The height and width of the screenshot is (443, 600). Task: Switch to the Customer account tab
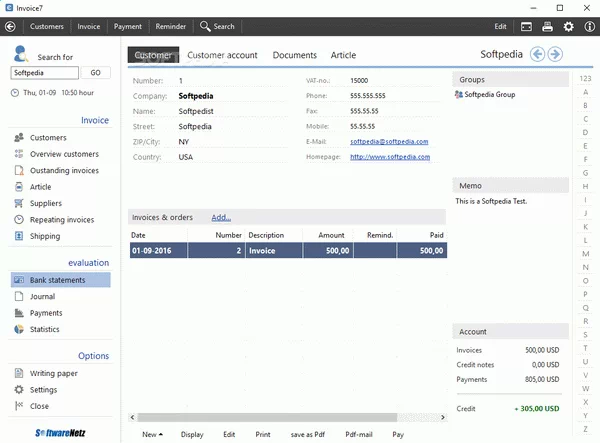[x=222, y=55]
